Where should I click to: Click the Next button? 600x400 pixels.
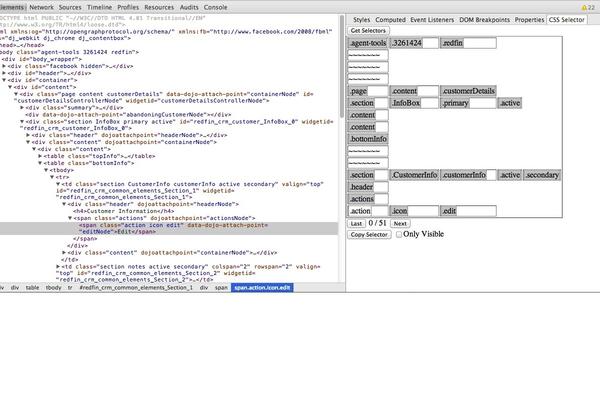pyautogui.click(x=400, y=224)
